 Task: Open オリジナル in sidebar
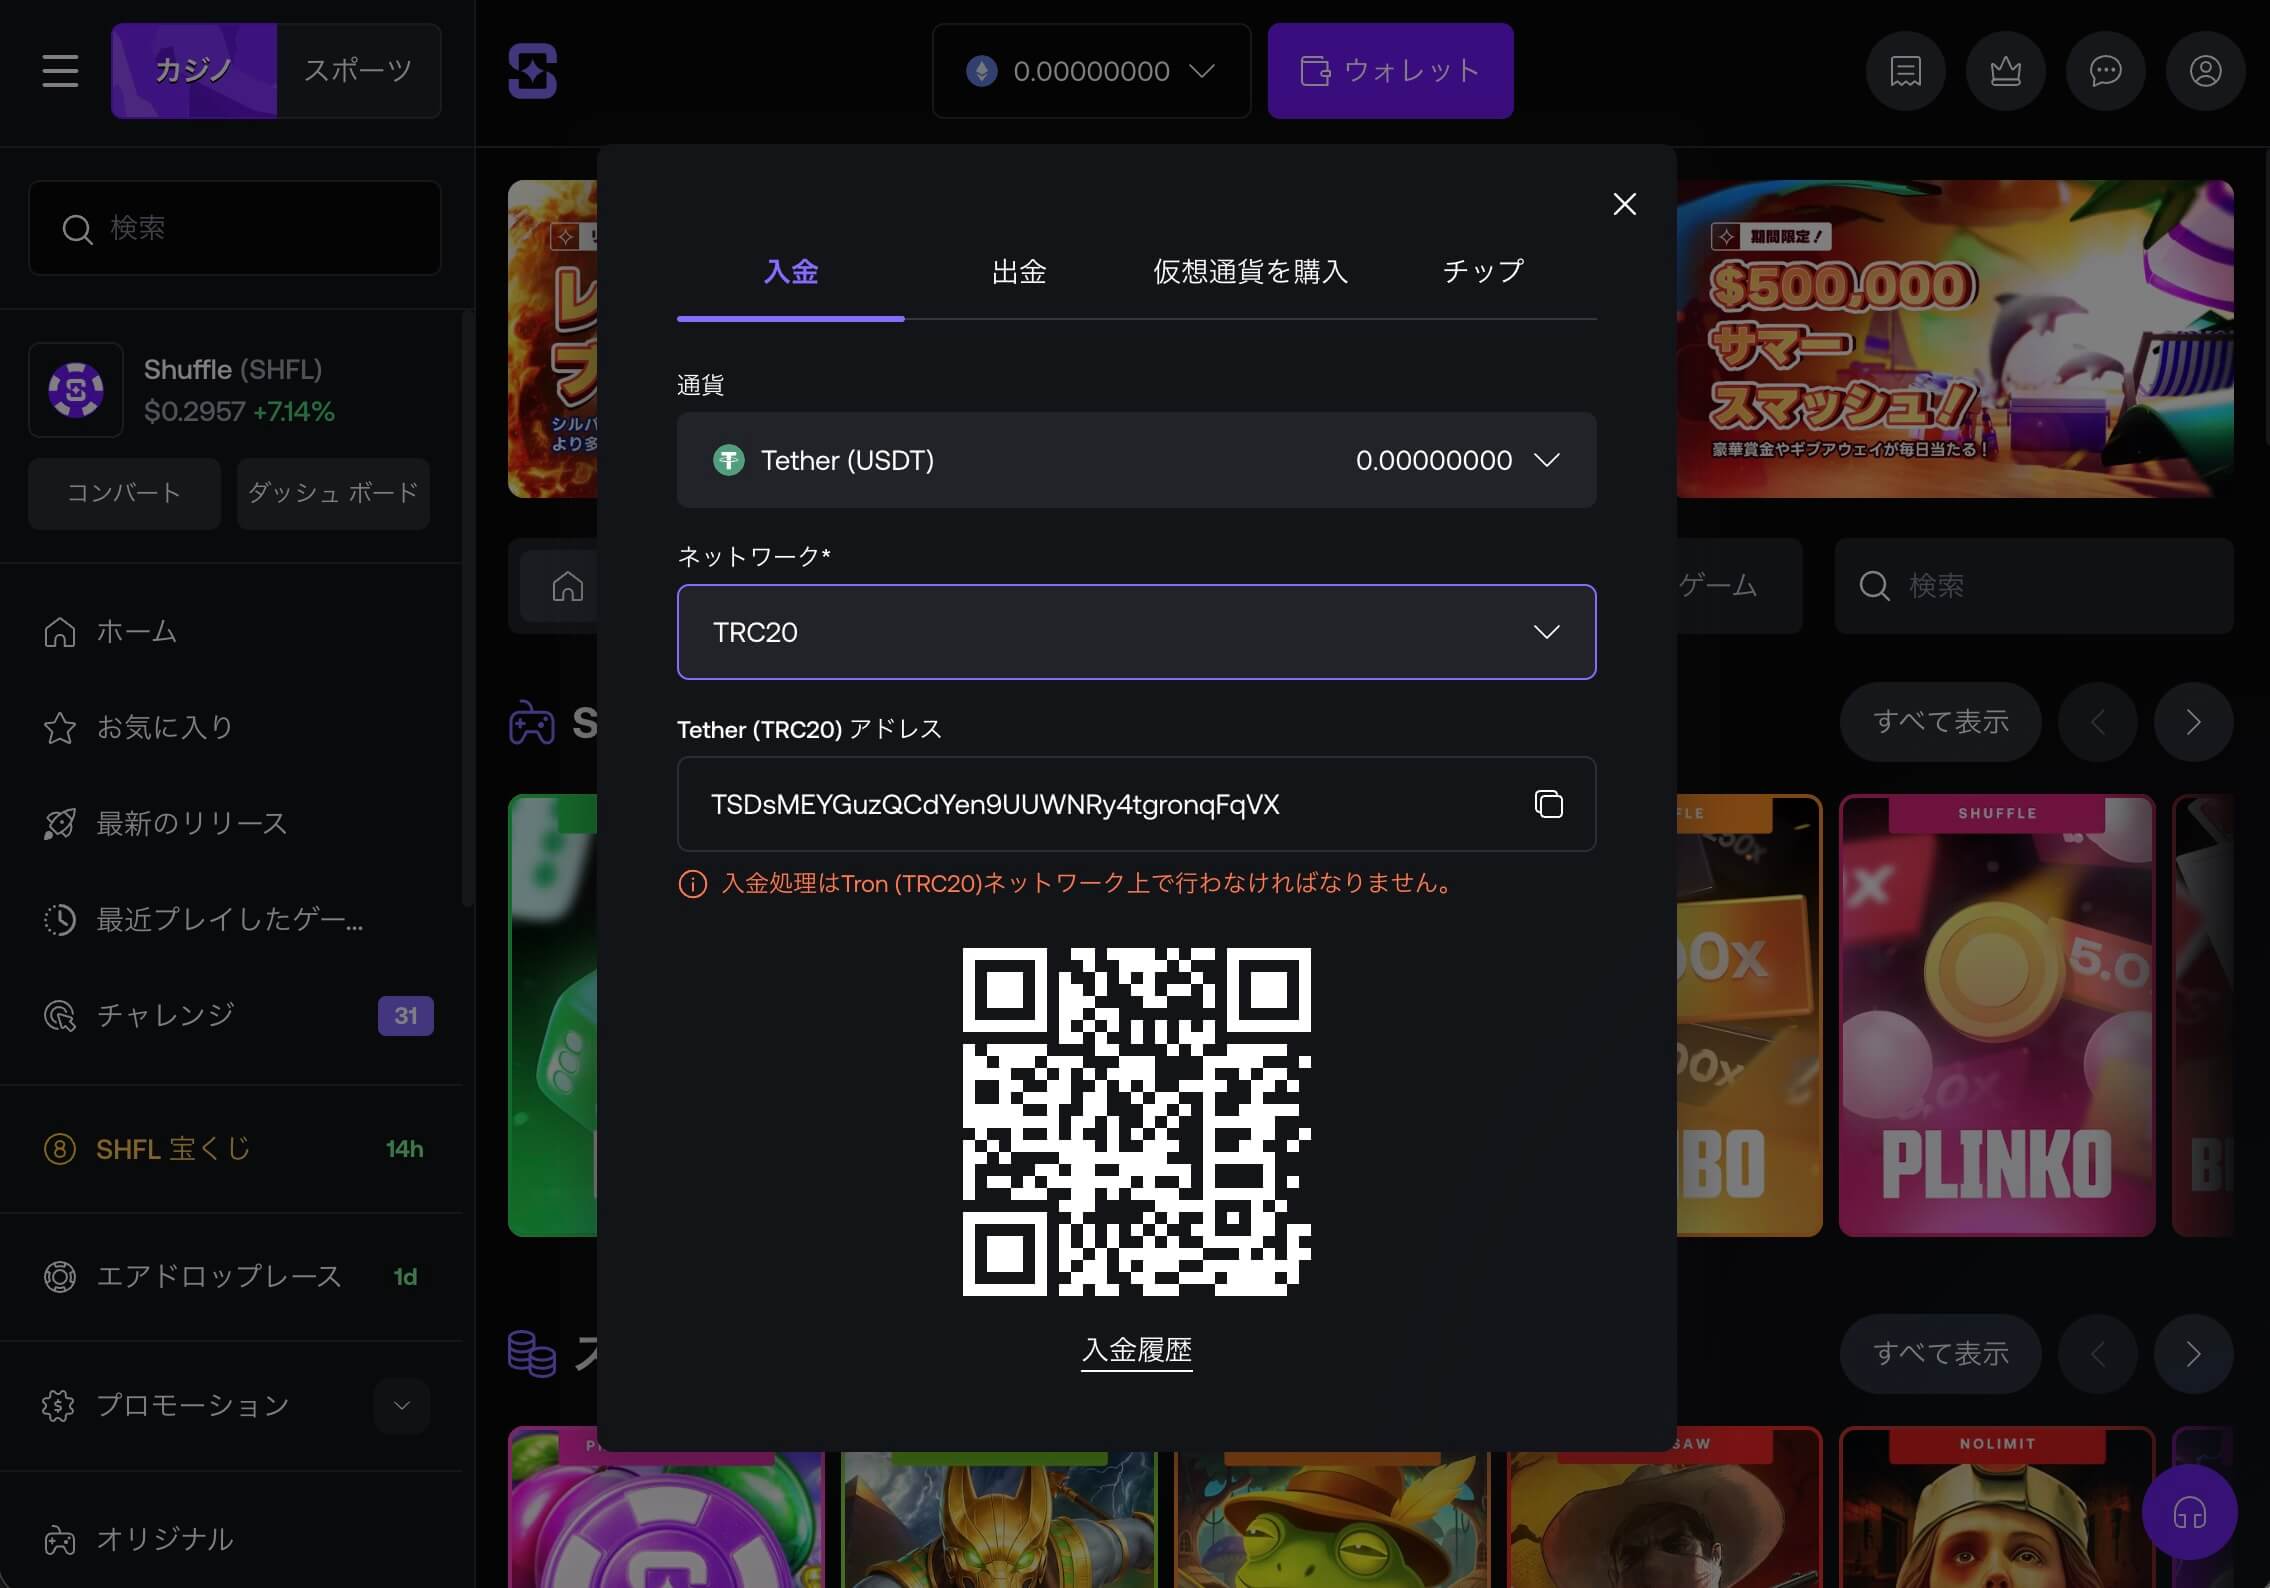point(138,1539)
